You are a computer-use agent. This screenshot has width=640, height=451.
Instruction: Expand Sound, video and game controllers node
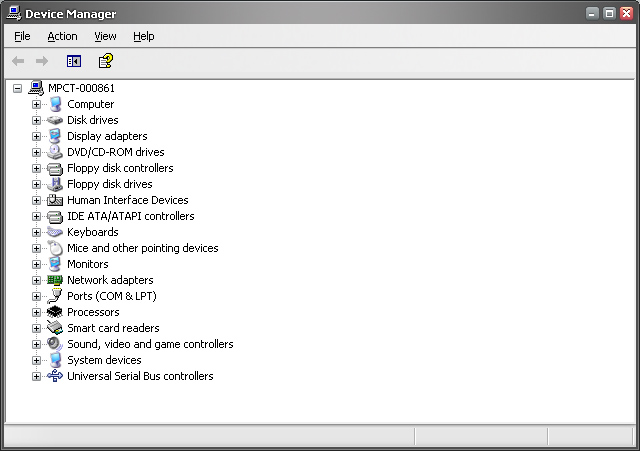click(36, 344)
